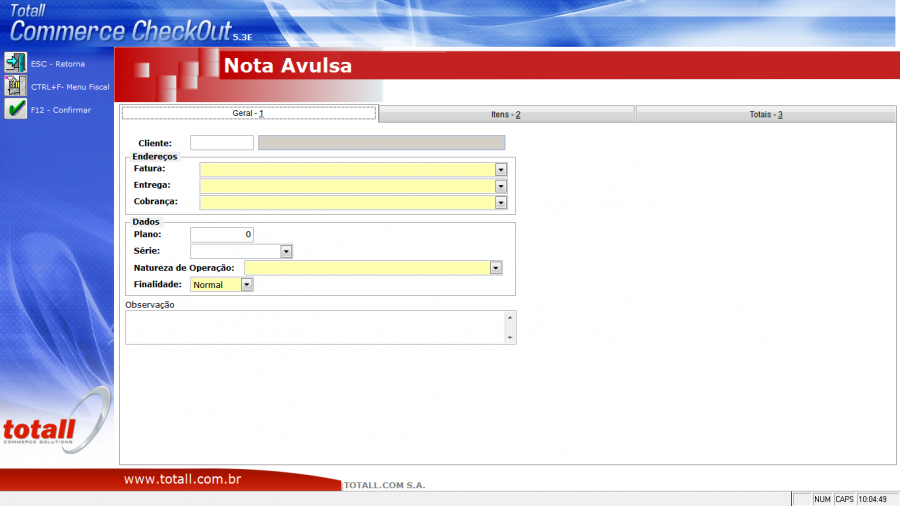Click the F12 - Confirmar label
The image size is (900, 506).
coord(61,110)
